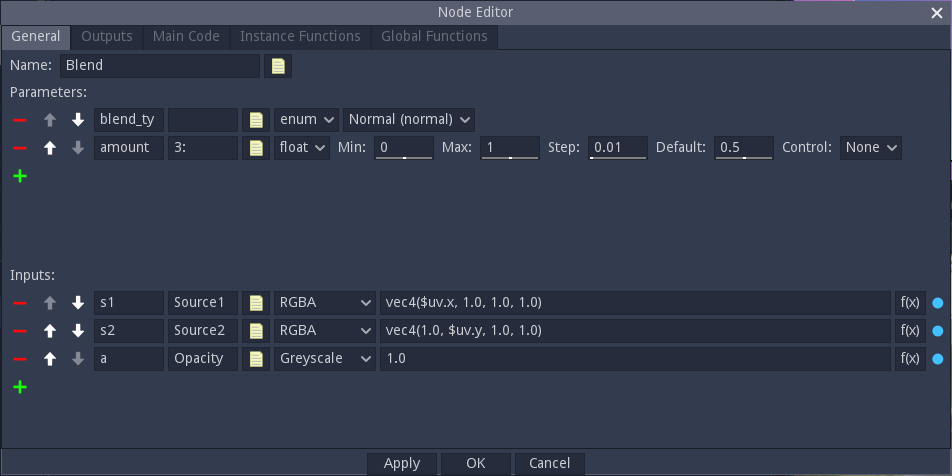Move the s1 input down
Image resolution: width=952 pixels, height=476 pixels.
coord(78,303)
